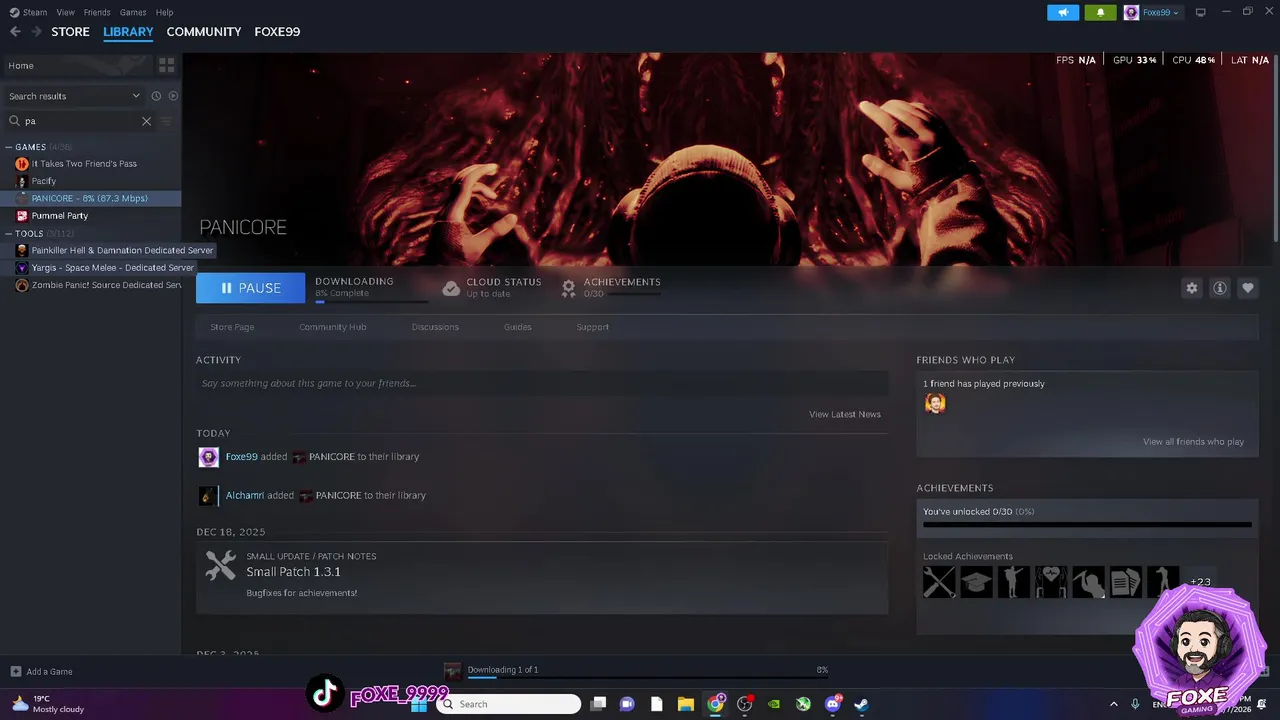Open the FOXE99 profile tab

(277, 32)
